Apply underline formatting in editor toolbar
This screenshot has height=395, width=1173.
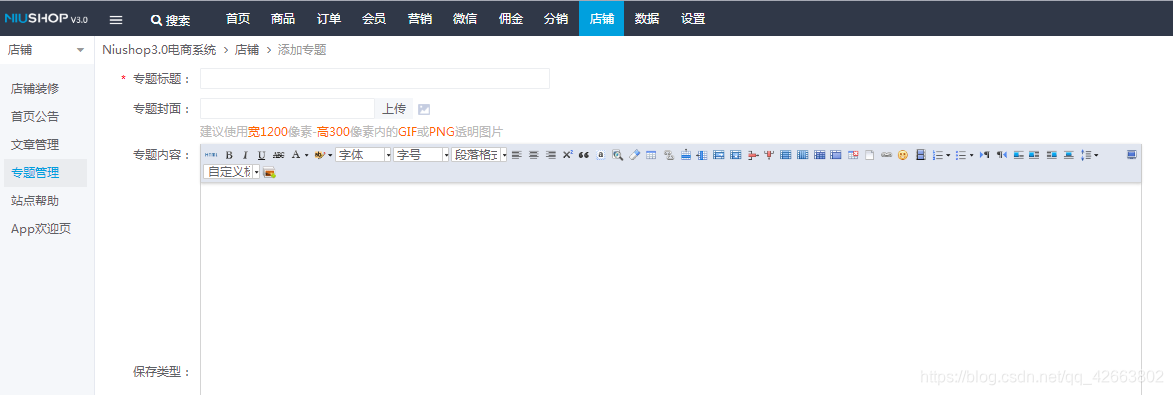(262, 155)
